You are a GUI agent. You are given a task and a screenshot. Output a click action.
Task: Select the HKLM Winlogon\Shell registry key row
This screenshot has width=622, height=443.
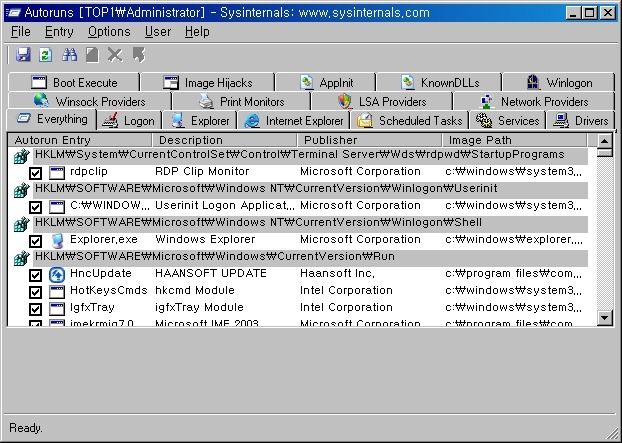pos(310,224)
